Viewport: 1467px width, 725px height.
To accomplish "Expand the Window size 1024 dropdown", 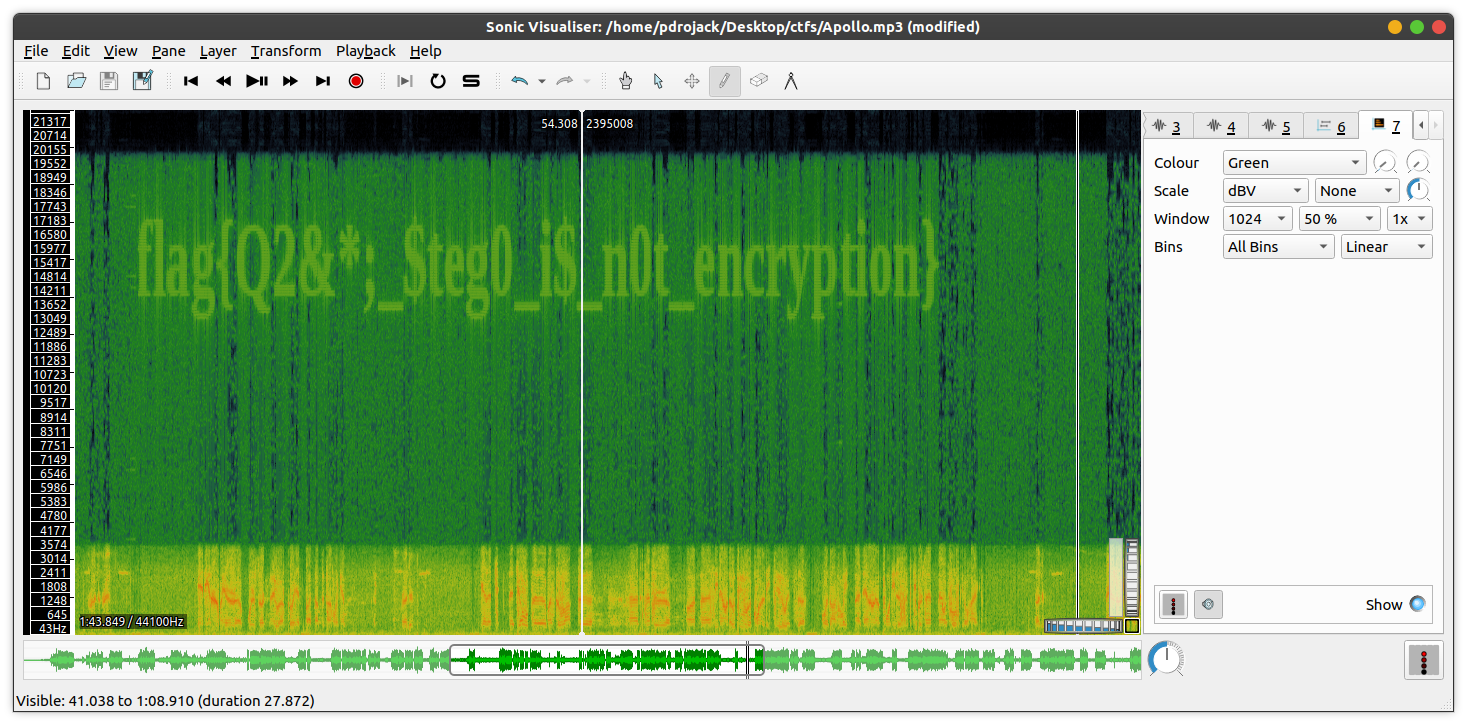I will (1257, 219).
